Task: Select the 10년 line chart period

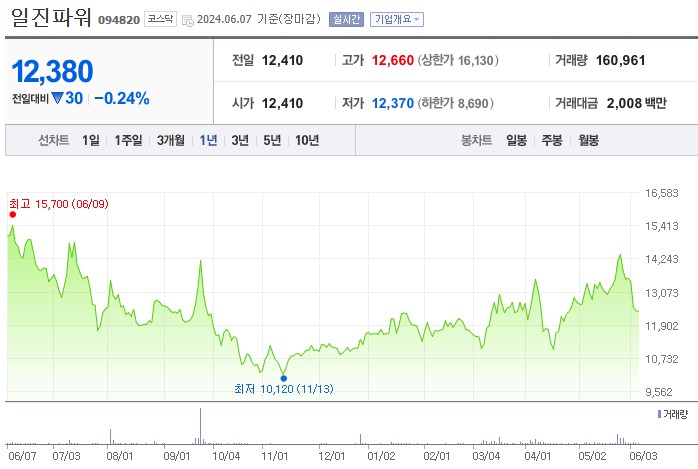Action: 307,140
